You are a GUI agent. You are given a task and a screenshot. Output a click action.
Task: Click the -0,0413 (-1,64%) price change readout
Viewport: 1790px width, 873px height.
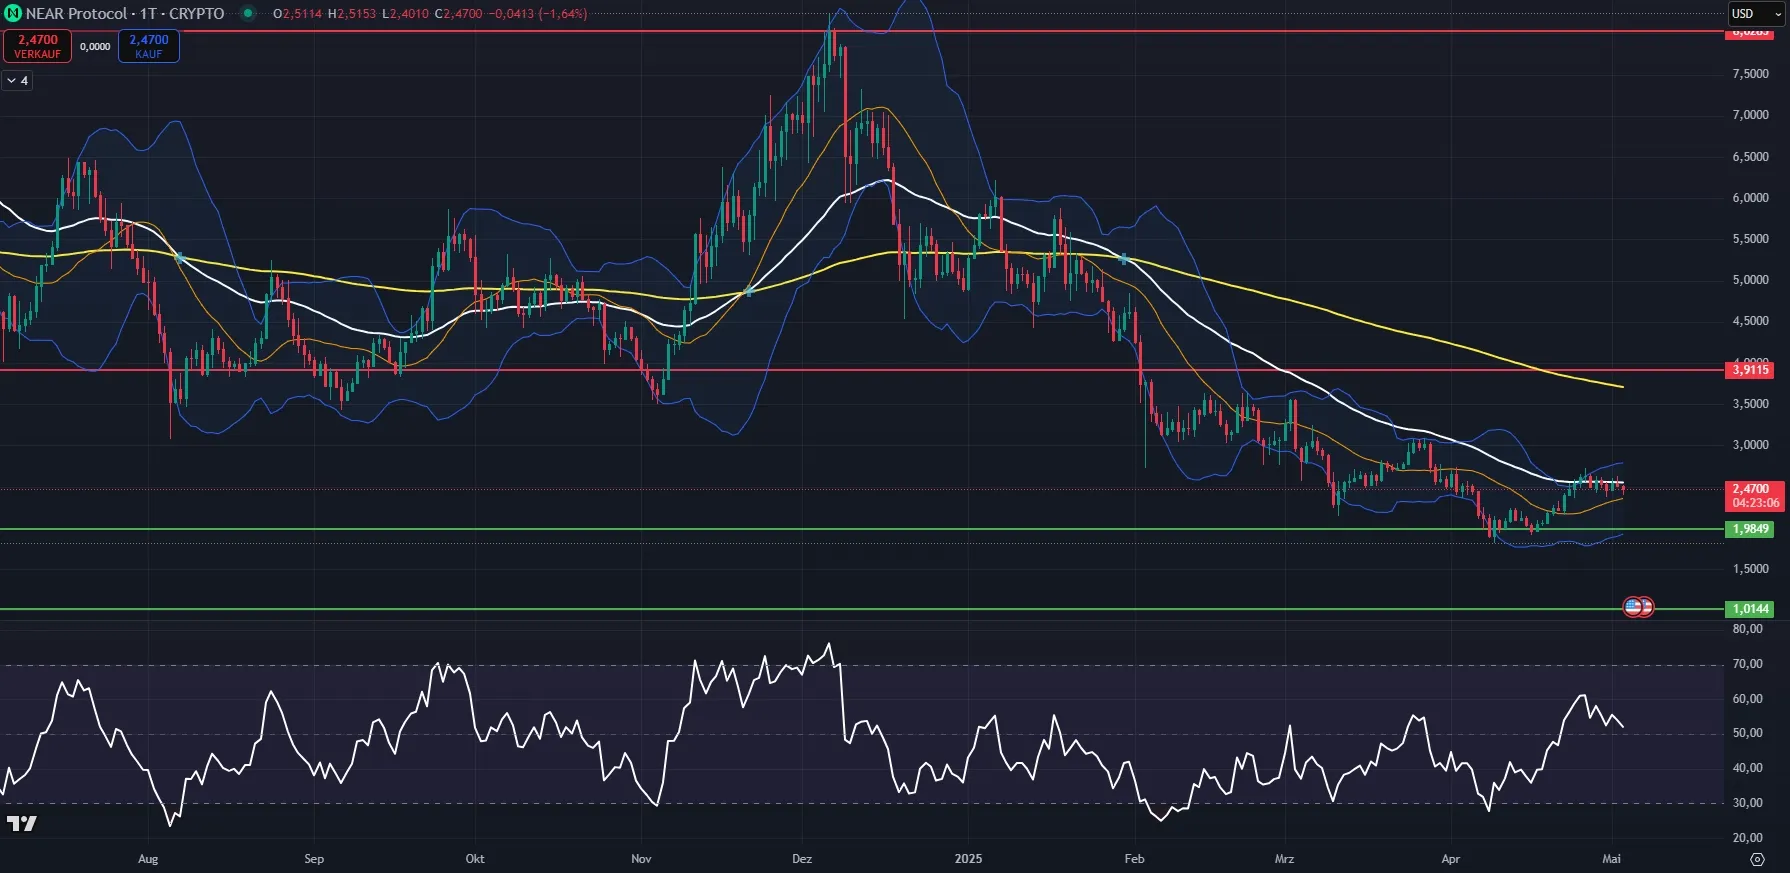tap(537, 14)
